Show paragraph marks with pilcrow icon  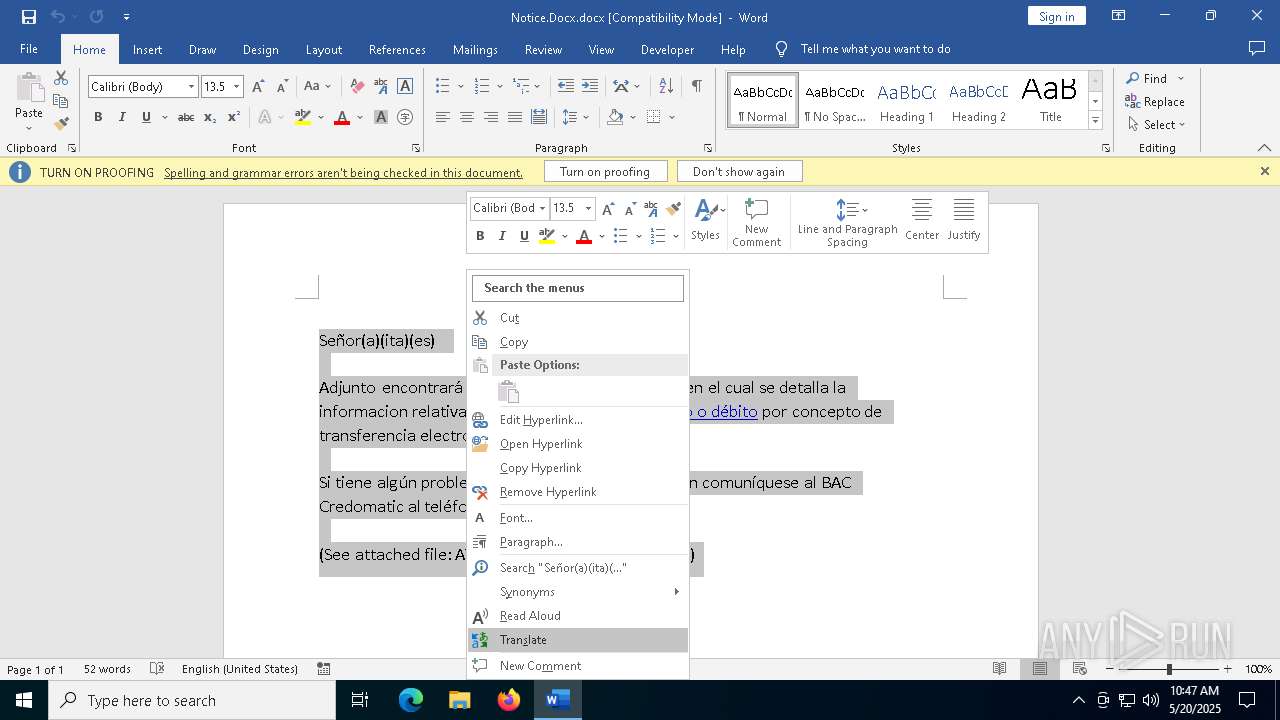(x=696, y=87)
